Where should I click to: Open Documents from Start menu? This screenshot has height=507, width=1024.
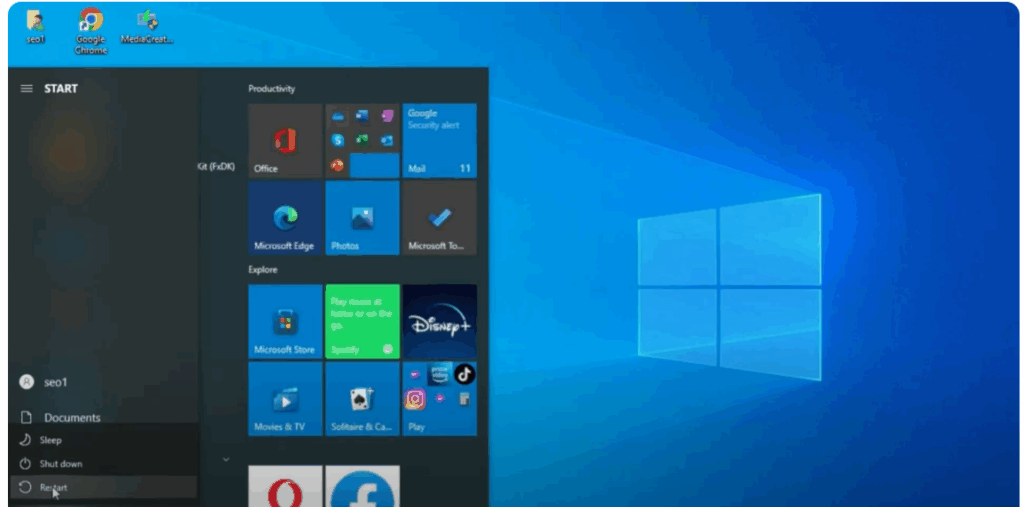coord(104,417)
